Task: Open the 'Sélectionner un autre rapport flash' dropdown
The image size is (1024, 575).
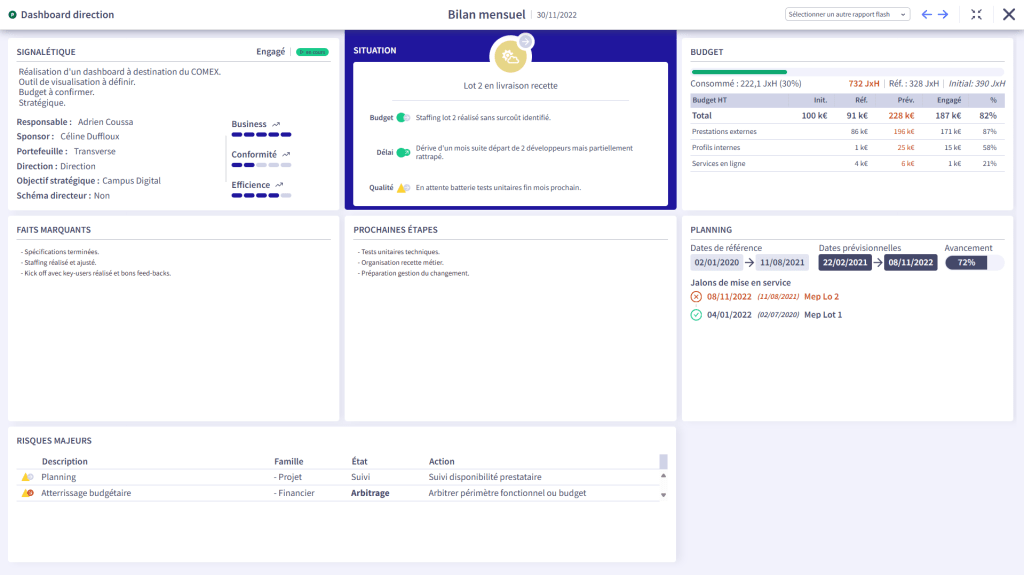Action: tap(846, 15)
